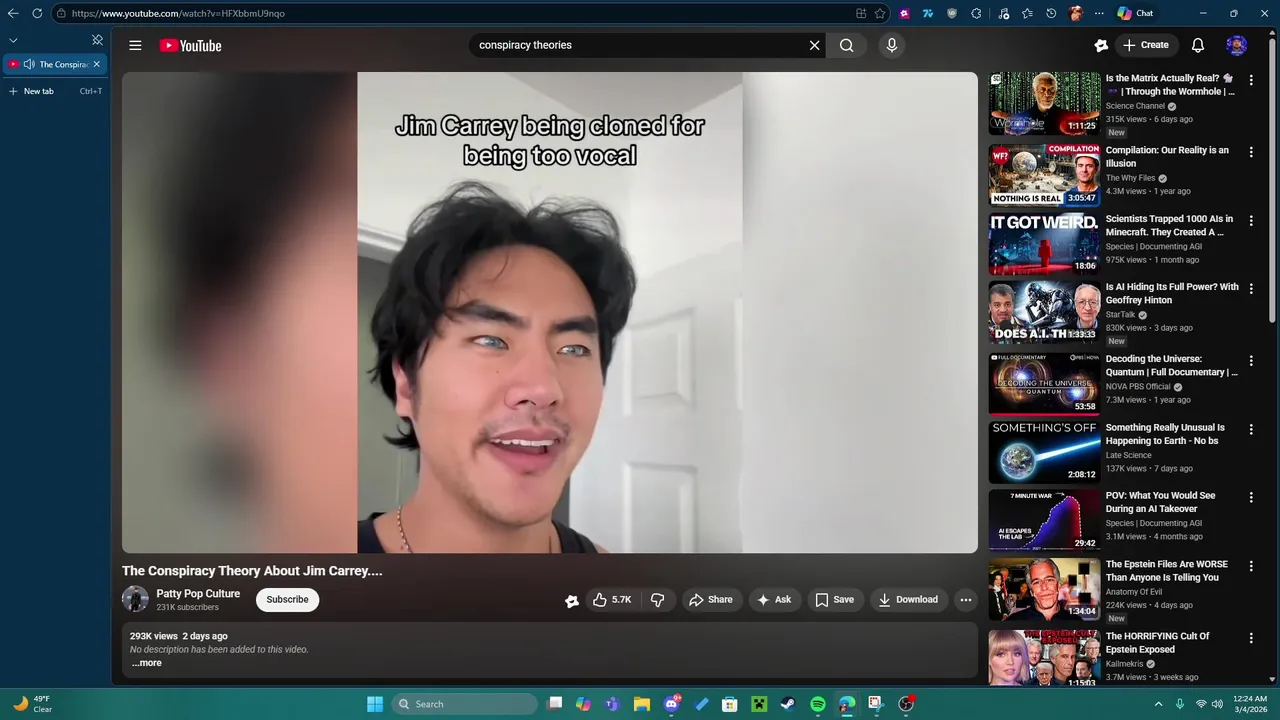The image size is (1280, 720).
Task: Open 'POV: What You Would See' video title
Action: [x=1161, y=502]
